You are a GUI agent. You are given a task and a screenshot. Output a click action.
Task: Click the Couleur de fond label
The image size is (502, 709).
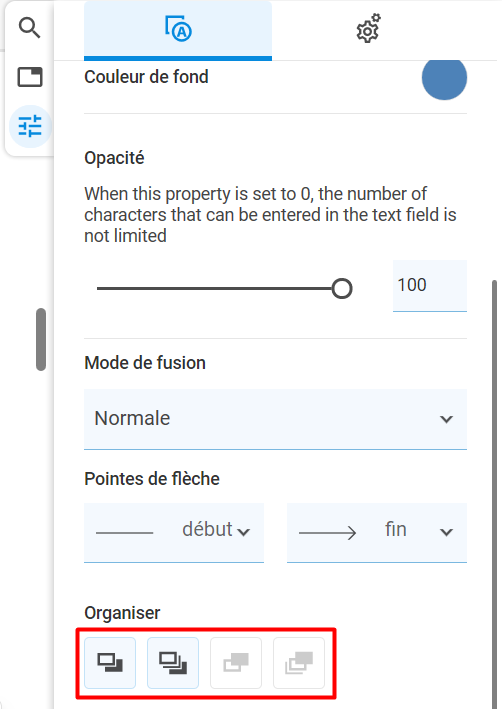pyautogui.click(x=146, y=77)
